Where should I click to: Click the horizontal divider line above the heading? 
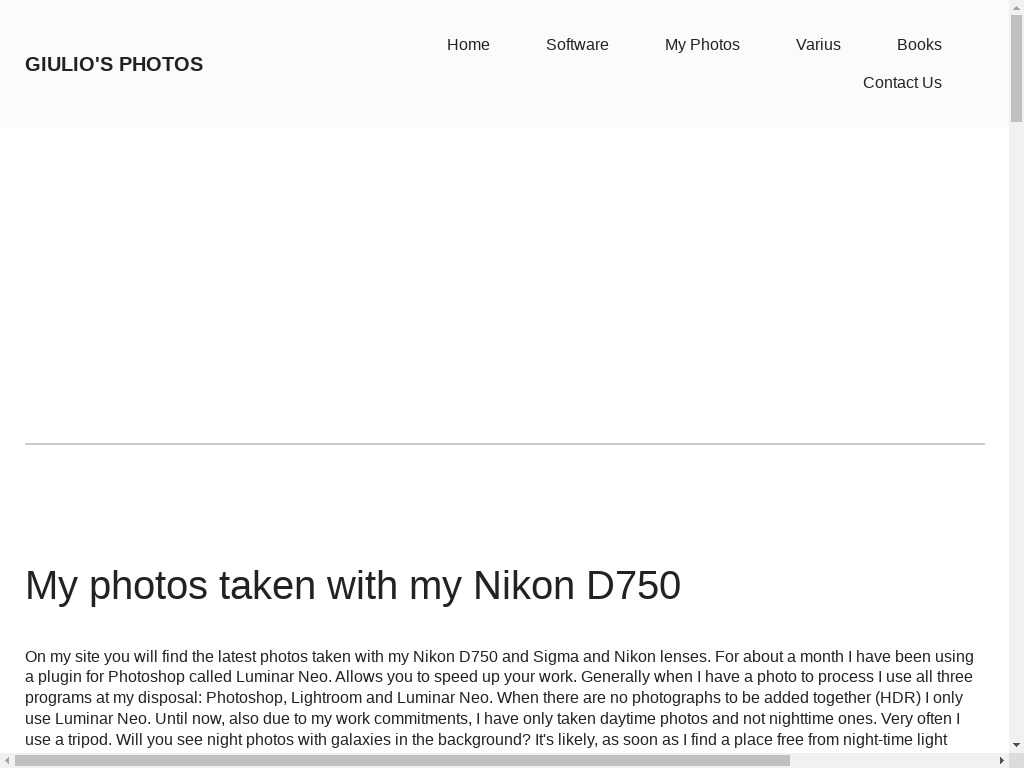505,443
